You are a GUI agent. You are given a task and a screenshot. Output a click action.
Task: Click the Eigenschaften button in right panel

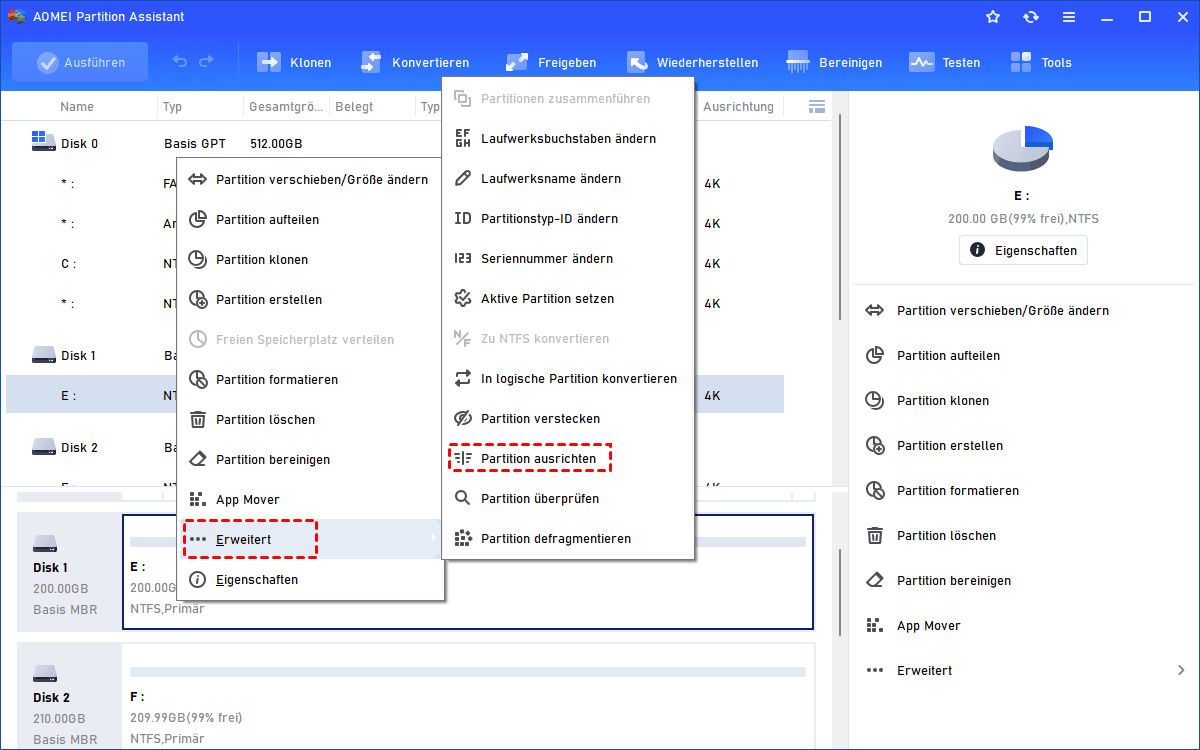coord(1023,251)
